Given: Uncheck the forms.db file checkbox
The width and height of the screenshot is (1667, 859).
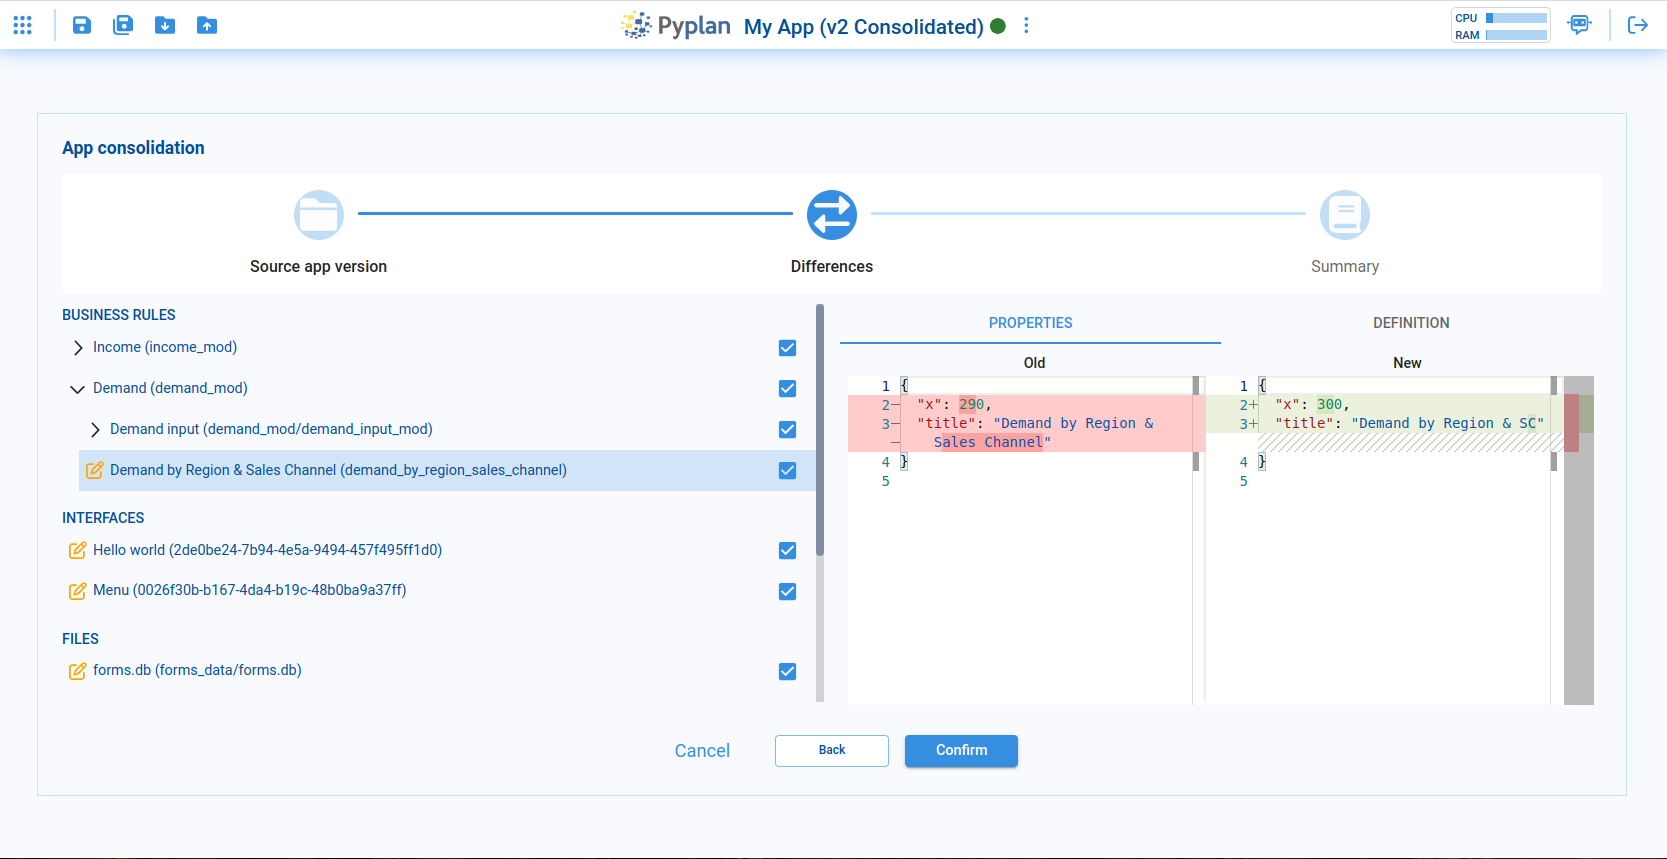Looking at the screenshot, I should pos(788,672).
